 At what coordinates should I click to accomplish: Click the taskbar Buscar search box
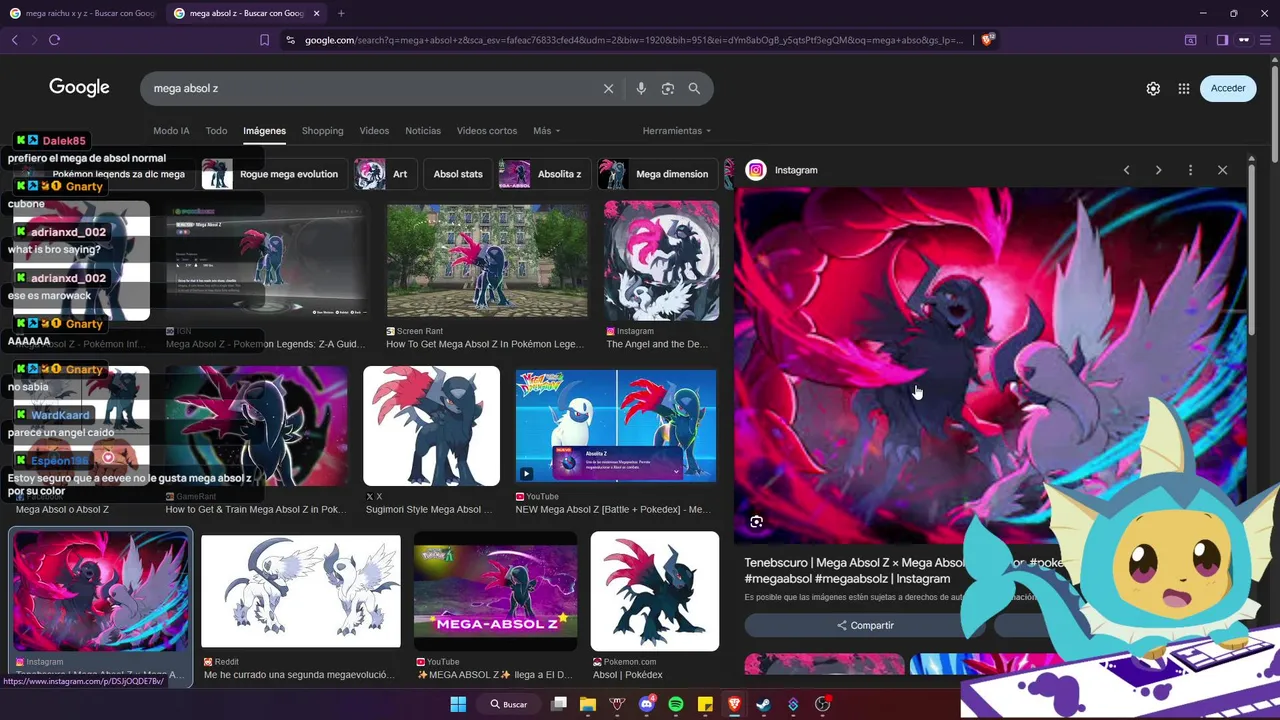coord(510,704)
